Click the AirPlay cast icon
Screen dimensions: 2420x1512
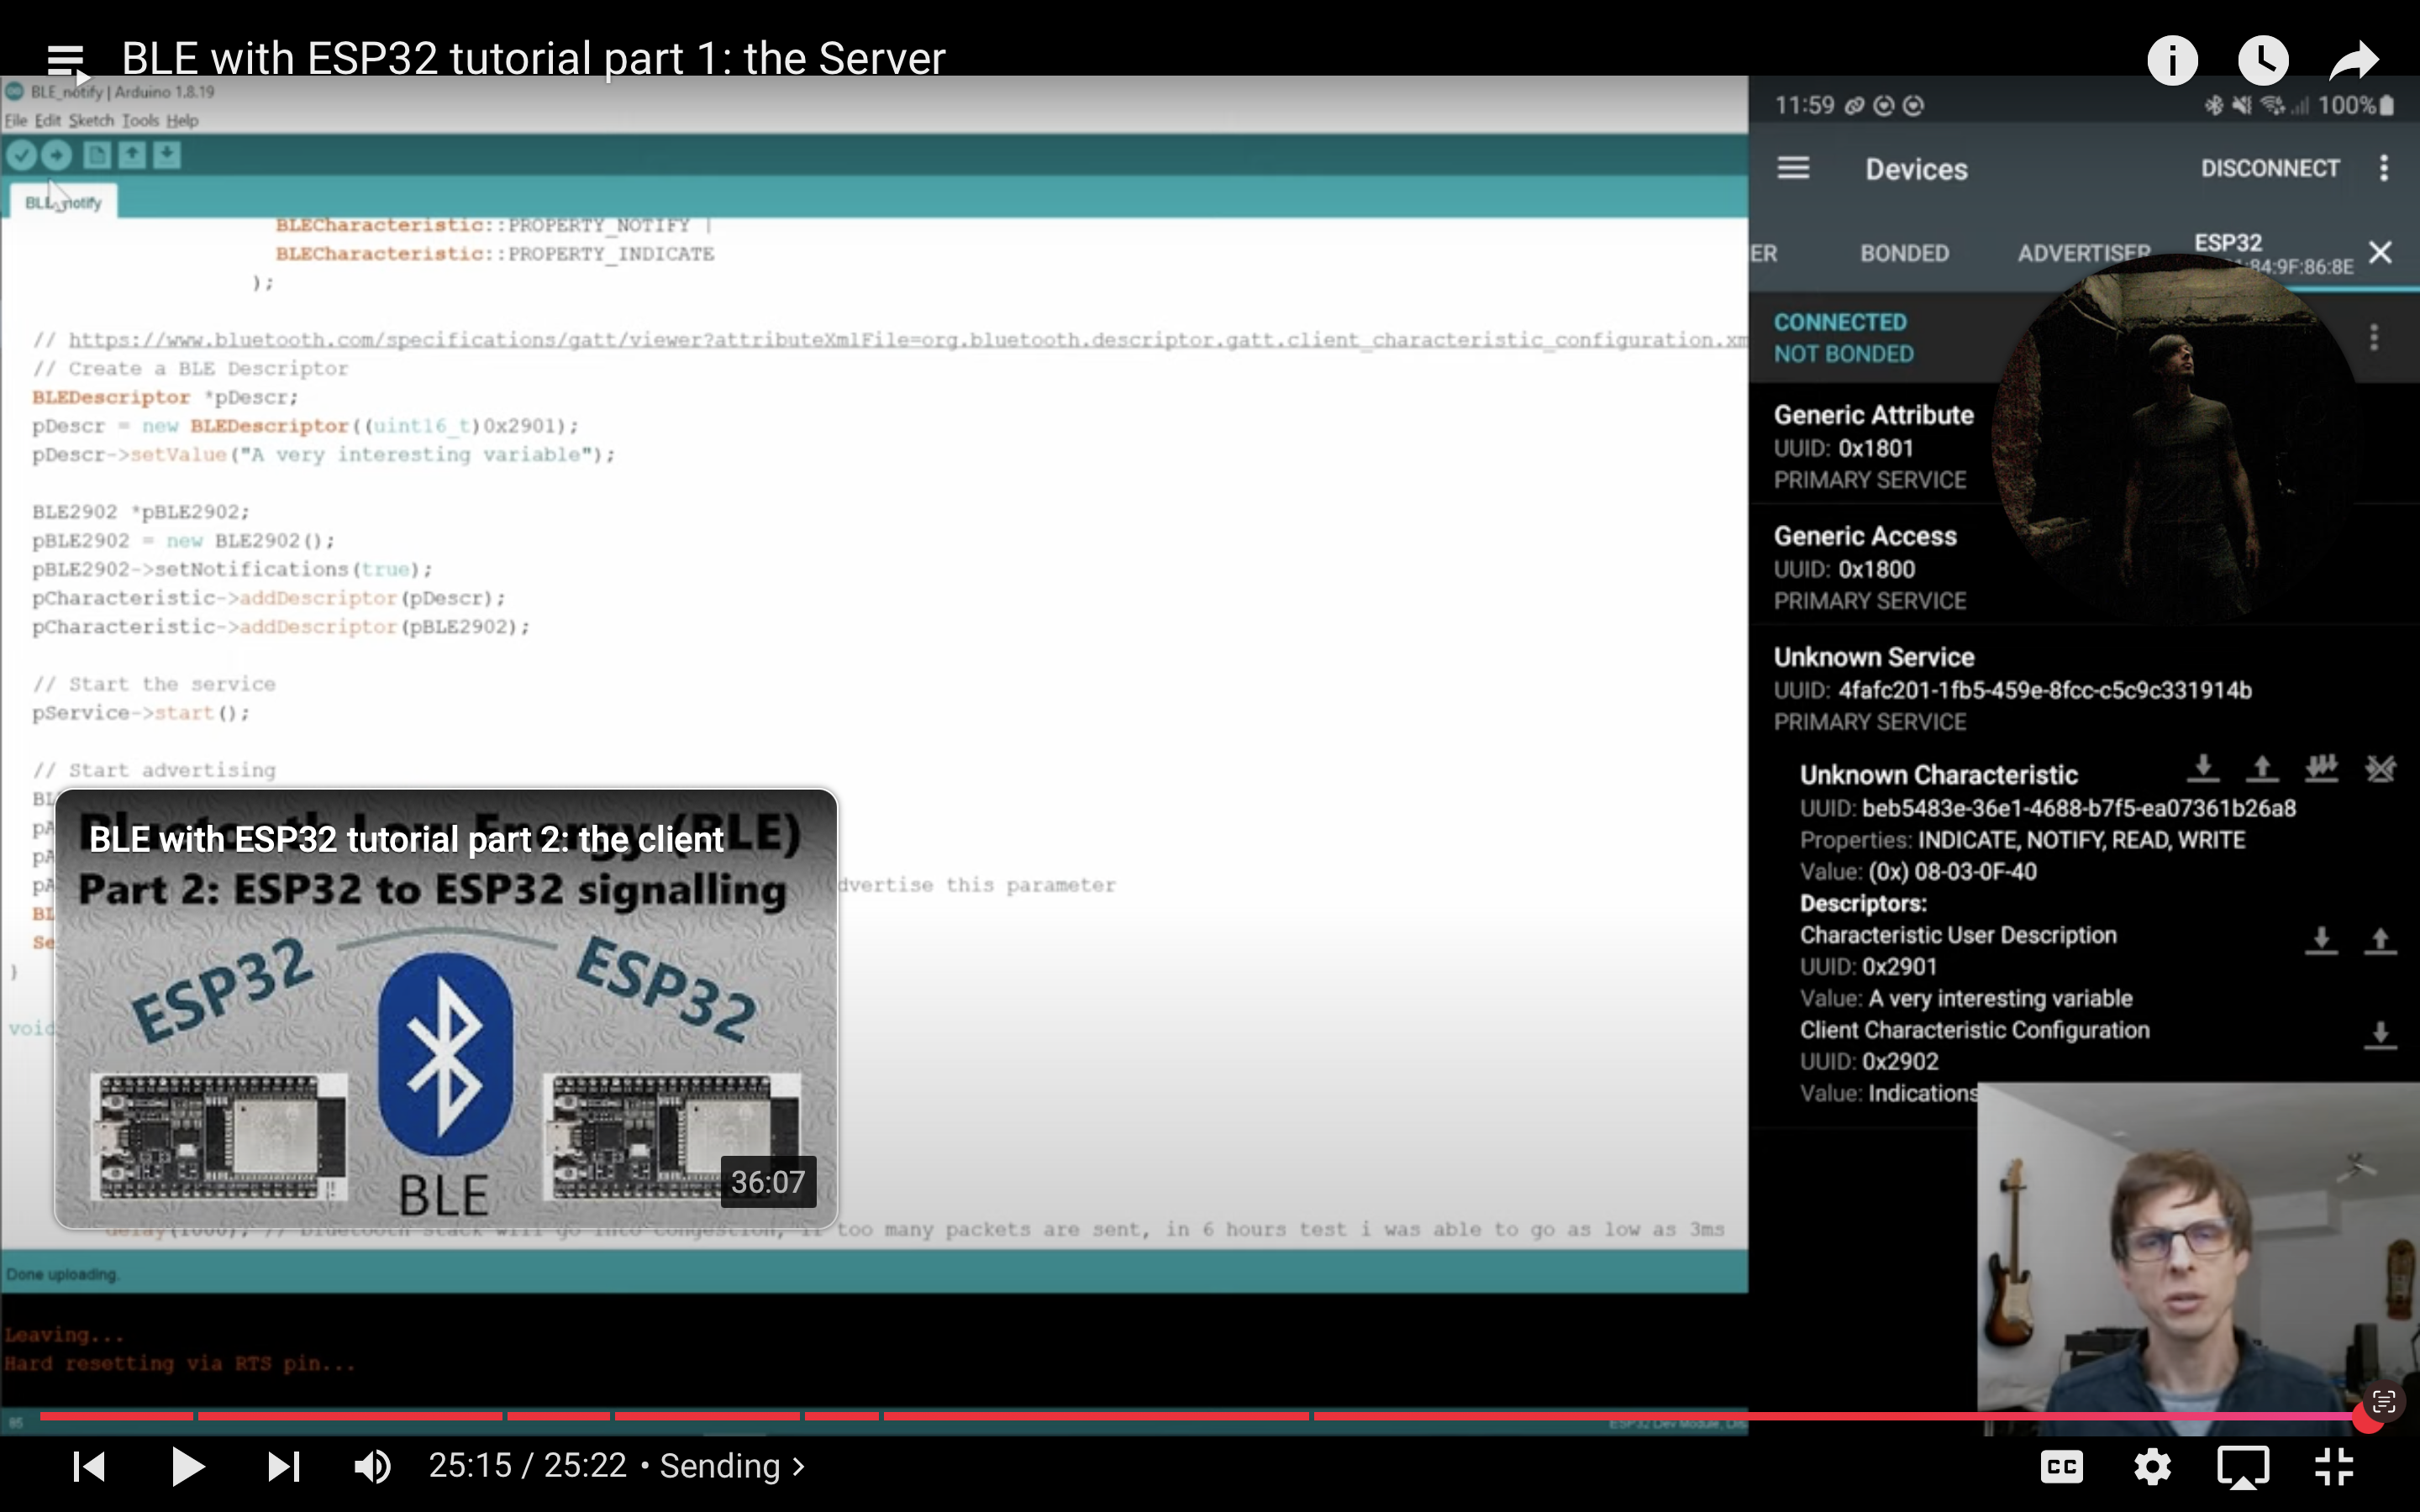2242,1467
